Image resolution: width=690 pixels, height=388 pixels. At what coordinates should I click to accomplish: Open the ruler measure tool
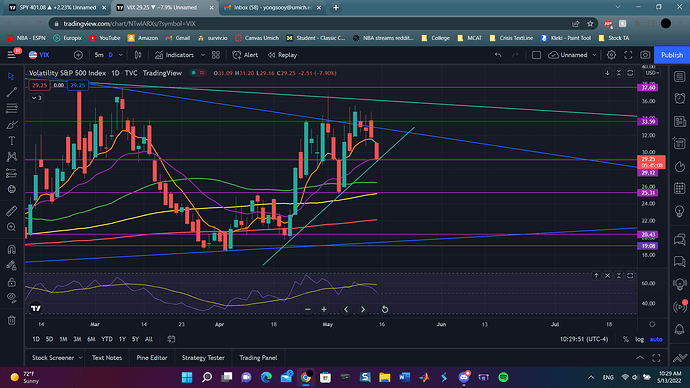click(x=11, y=211)
